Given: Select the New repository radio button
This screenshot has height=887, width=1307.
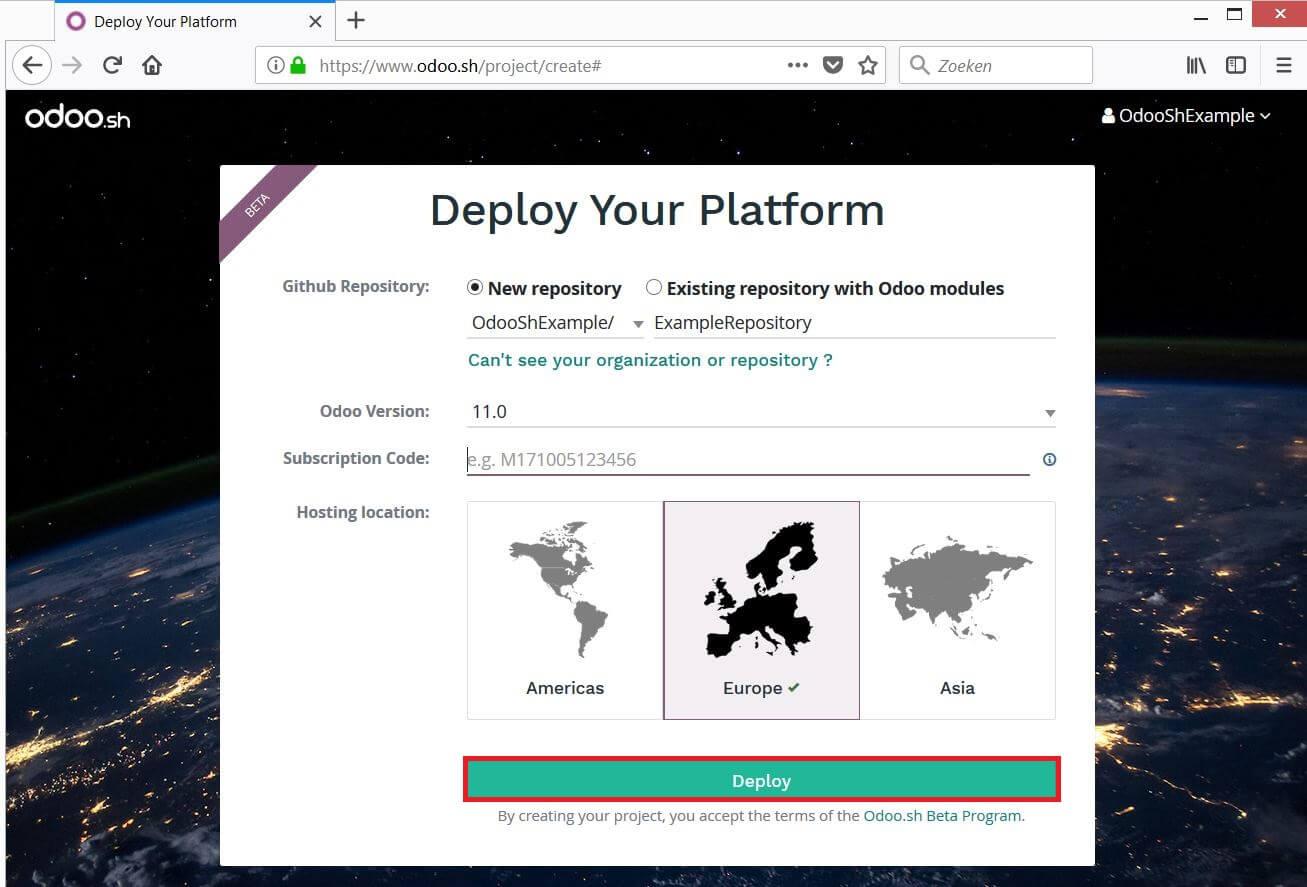Looking at the screenshot, I should pyautogui.click(x=475, y=288).
